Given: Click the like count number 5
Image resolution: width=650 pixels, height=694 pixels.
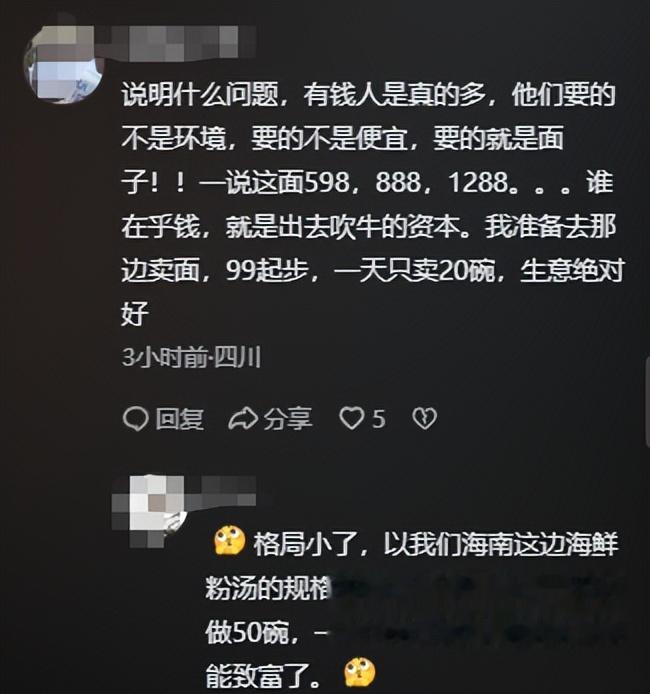Looking at the screenshot, I should [379, 419].
